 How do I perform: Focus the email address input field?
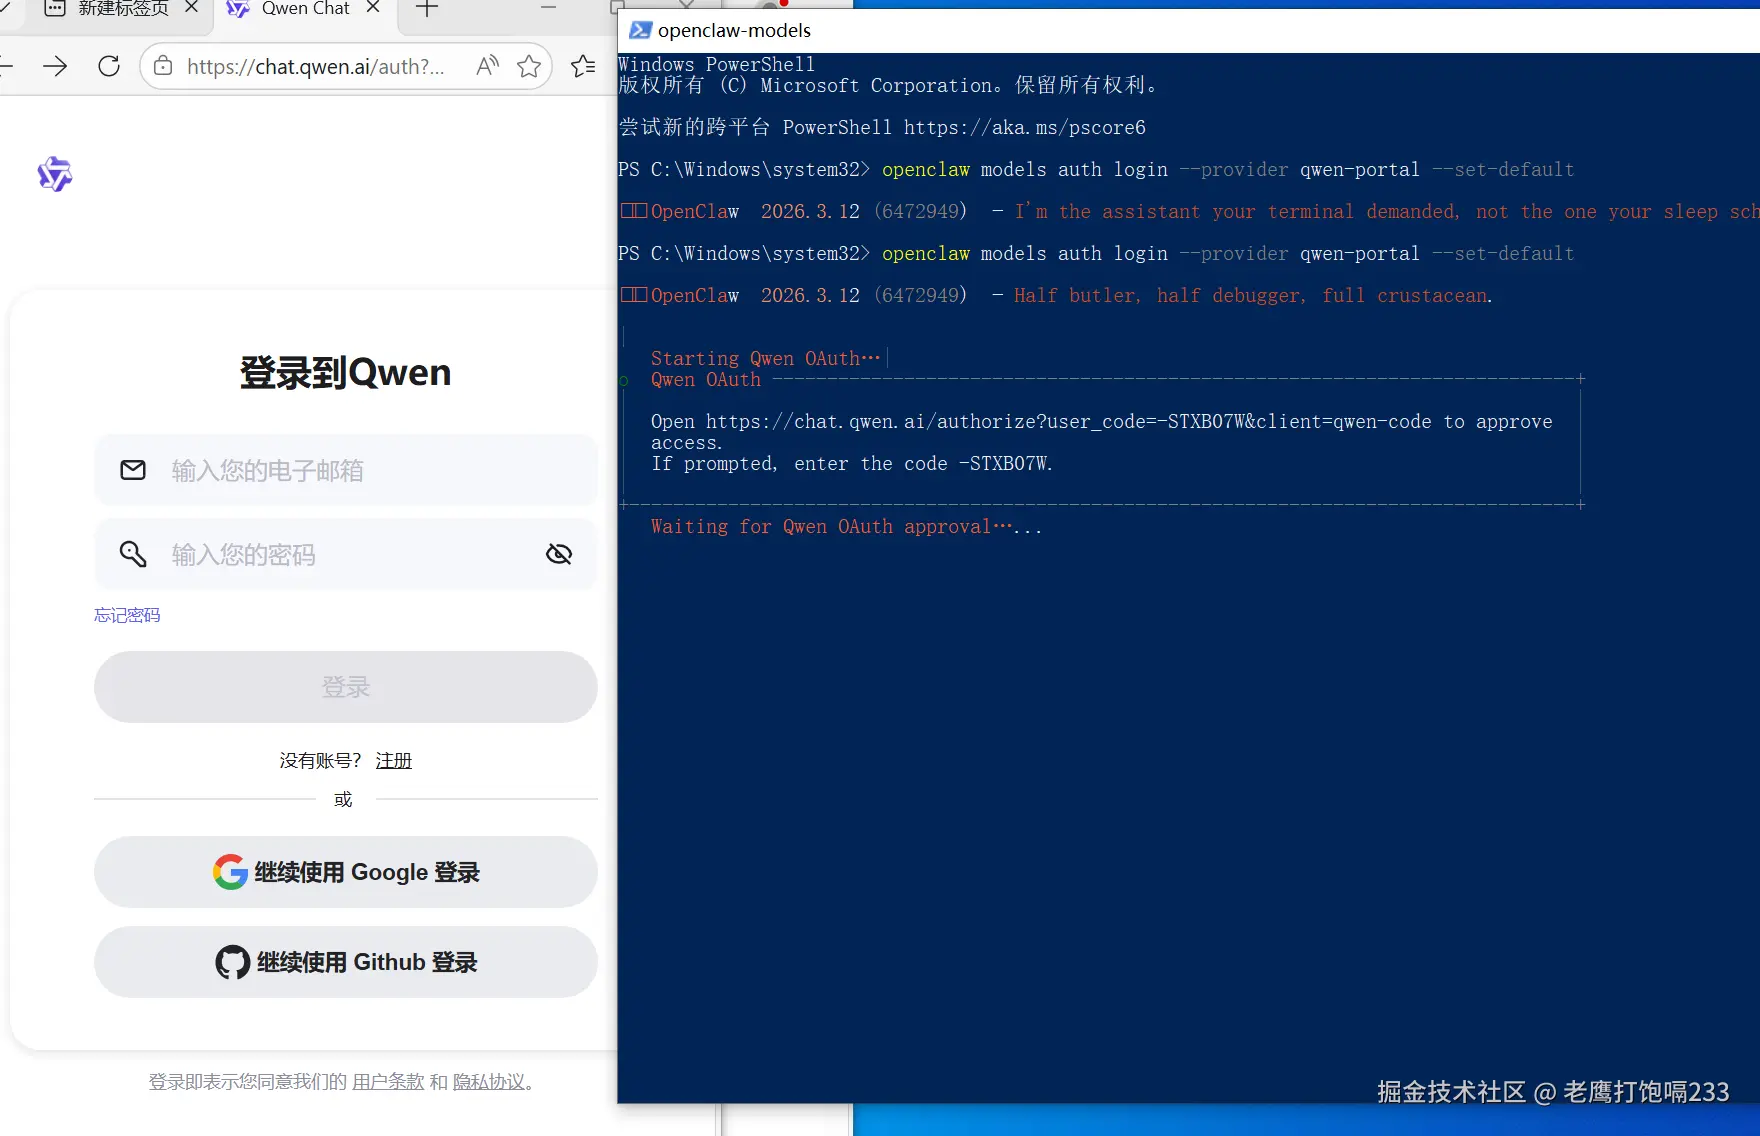pos(346,470)
